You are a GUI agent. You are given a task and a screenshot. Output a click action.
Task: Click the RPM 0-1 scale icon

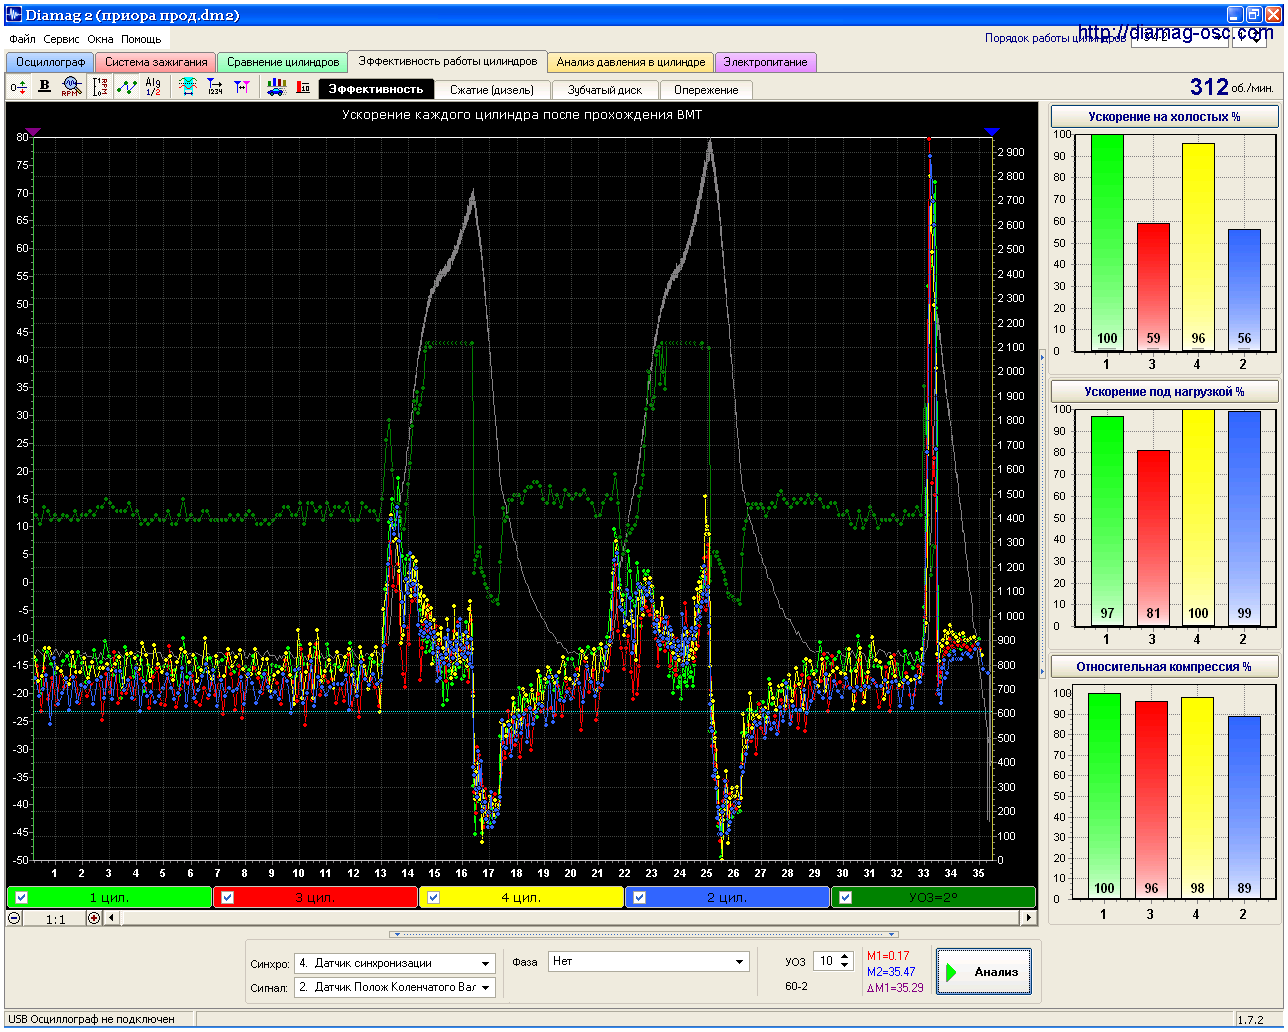[100, 87]
